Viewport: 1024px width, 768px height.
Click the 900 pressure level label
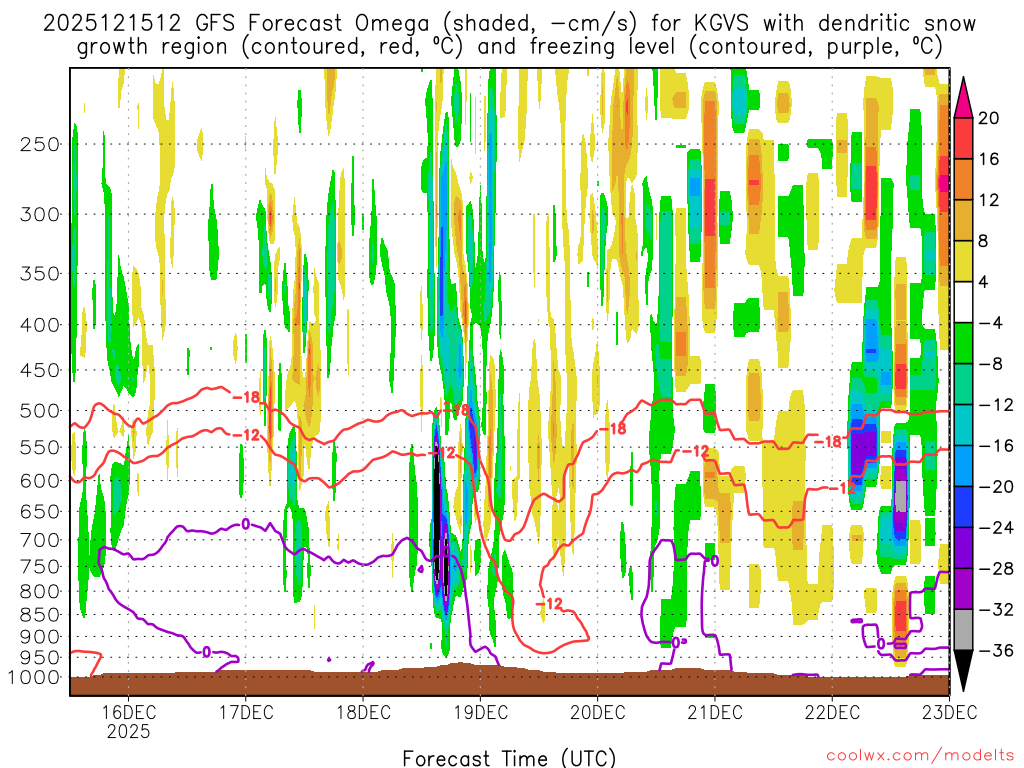pos(40,636)
